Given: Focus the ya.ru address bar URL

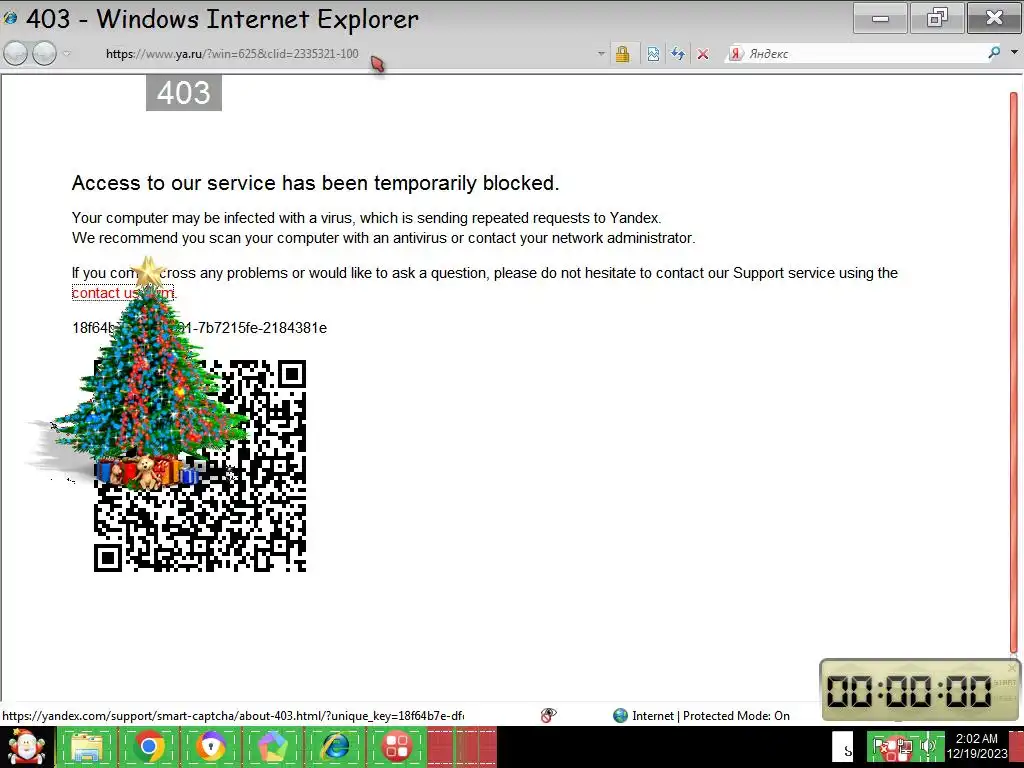Looking at the screenshot, I should [232, 54].
